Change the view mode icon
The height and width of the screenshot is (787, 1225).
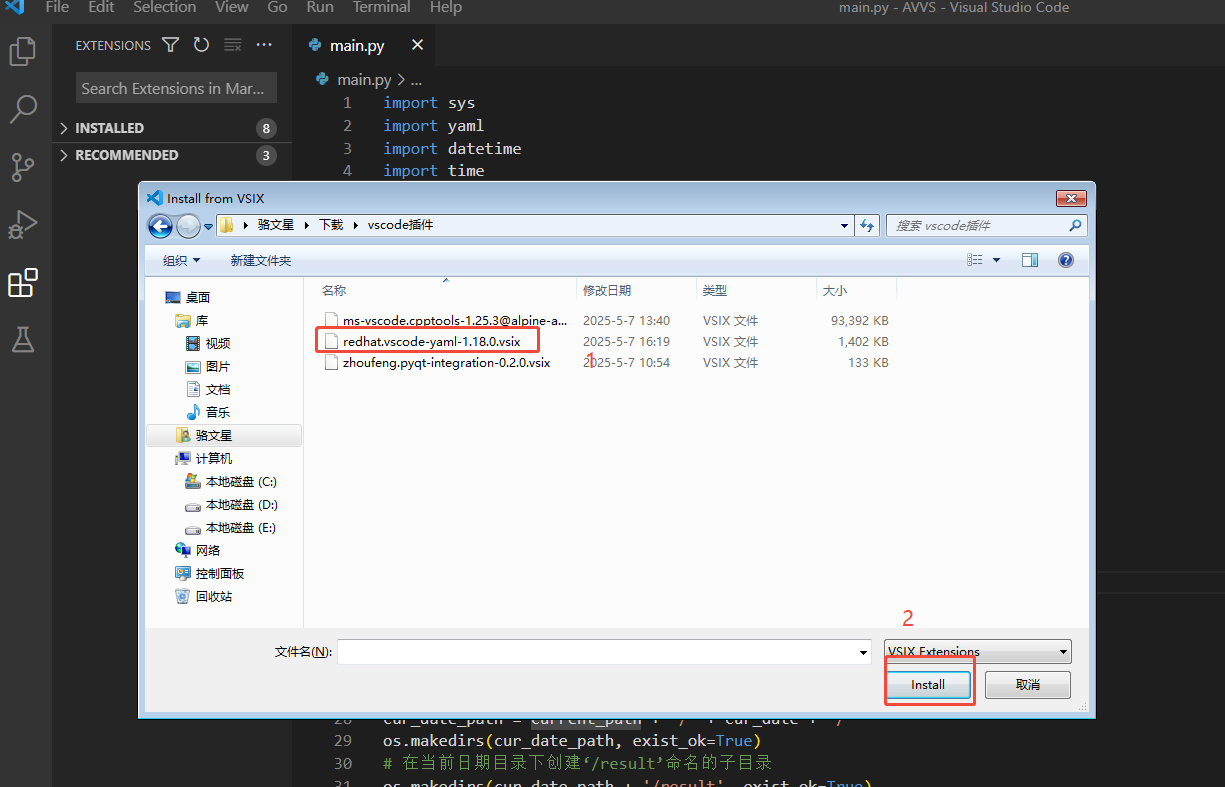coord(975,260)
